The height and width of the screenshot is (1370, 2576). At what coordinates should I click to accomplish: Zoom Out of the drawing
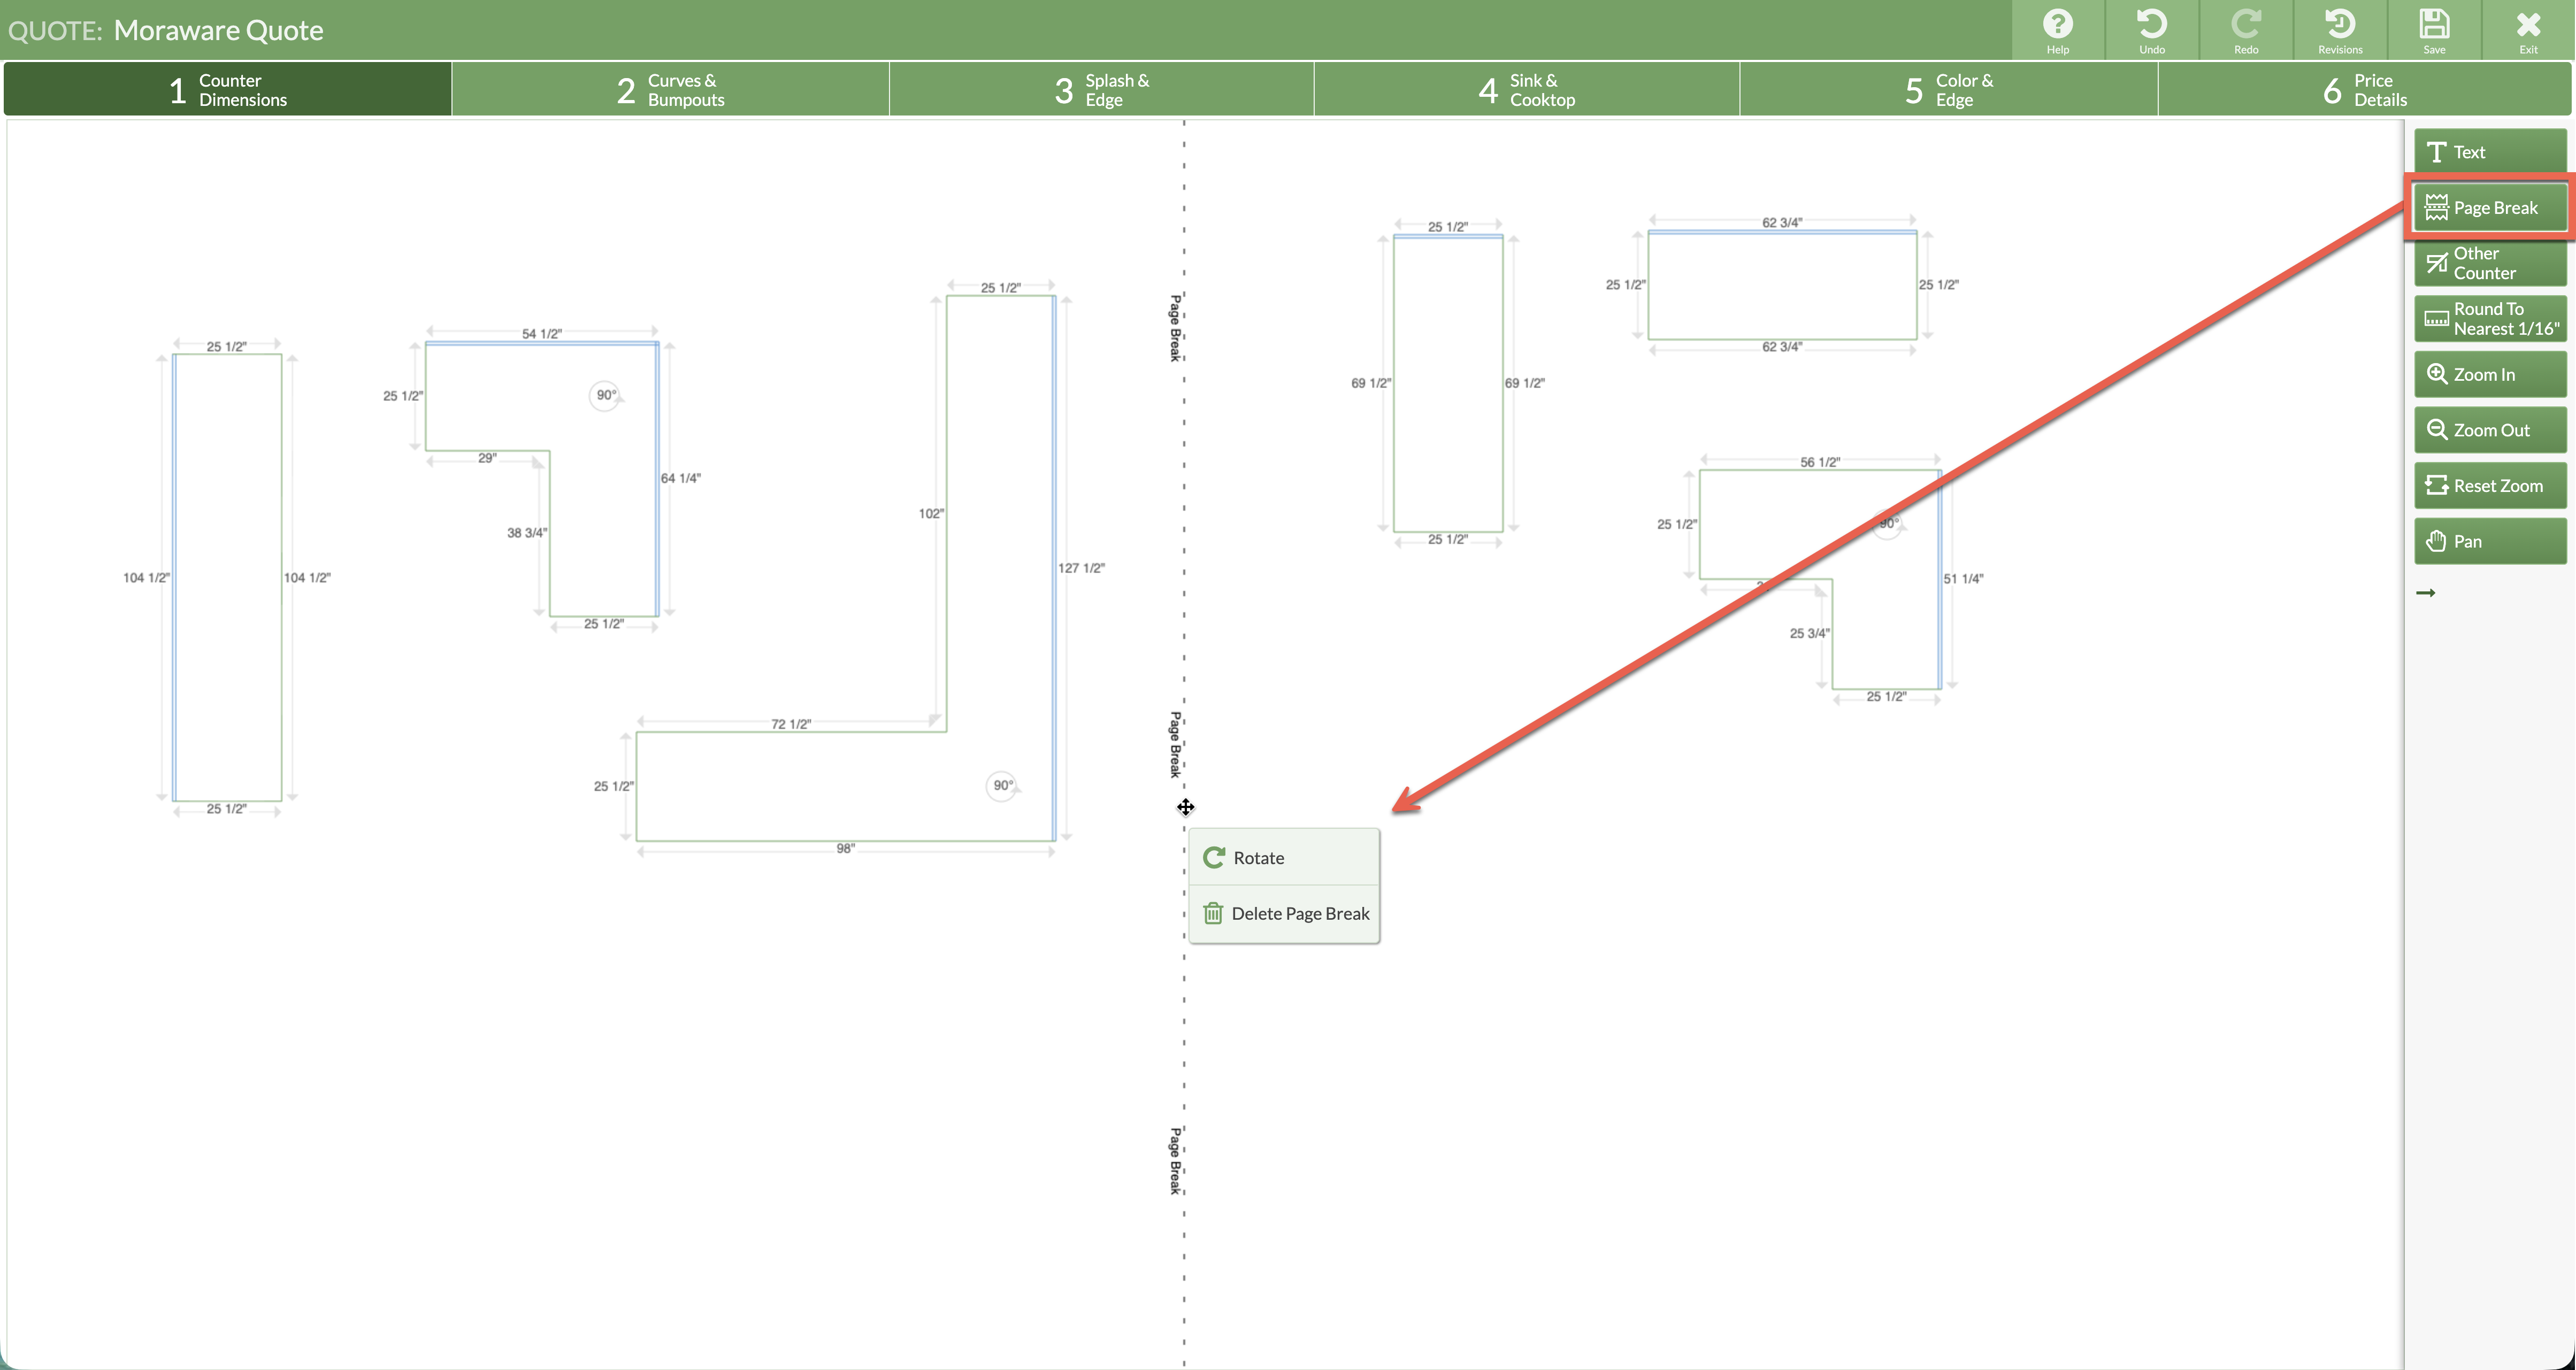coord(2489,430)
